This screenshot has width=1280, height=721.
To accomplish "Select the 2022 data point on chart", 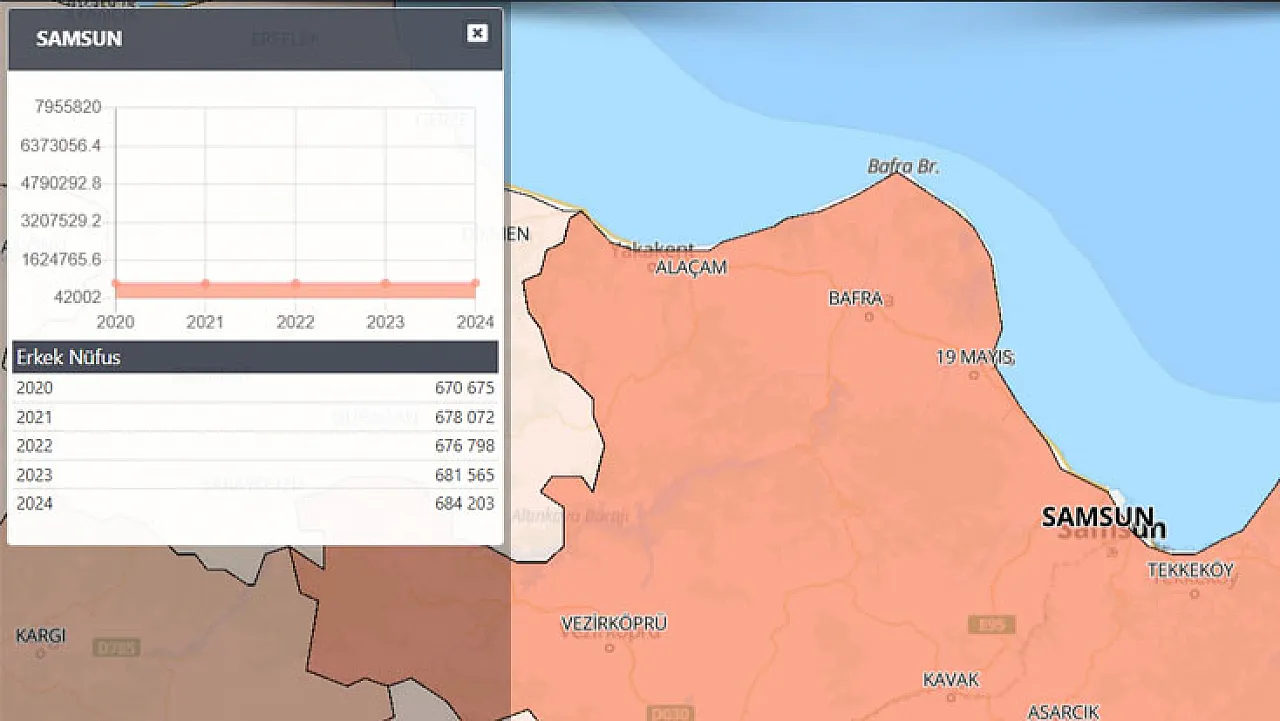I will point(296,283).
